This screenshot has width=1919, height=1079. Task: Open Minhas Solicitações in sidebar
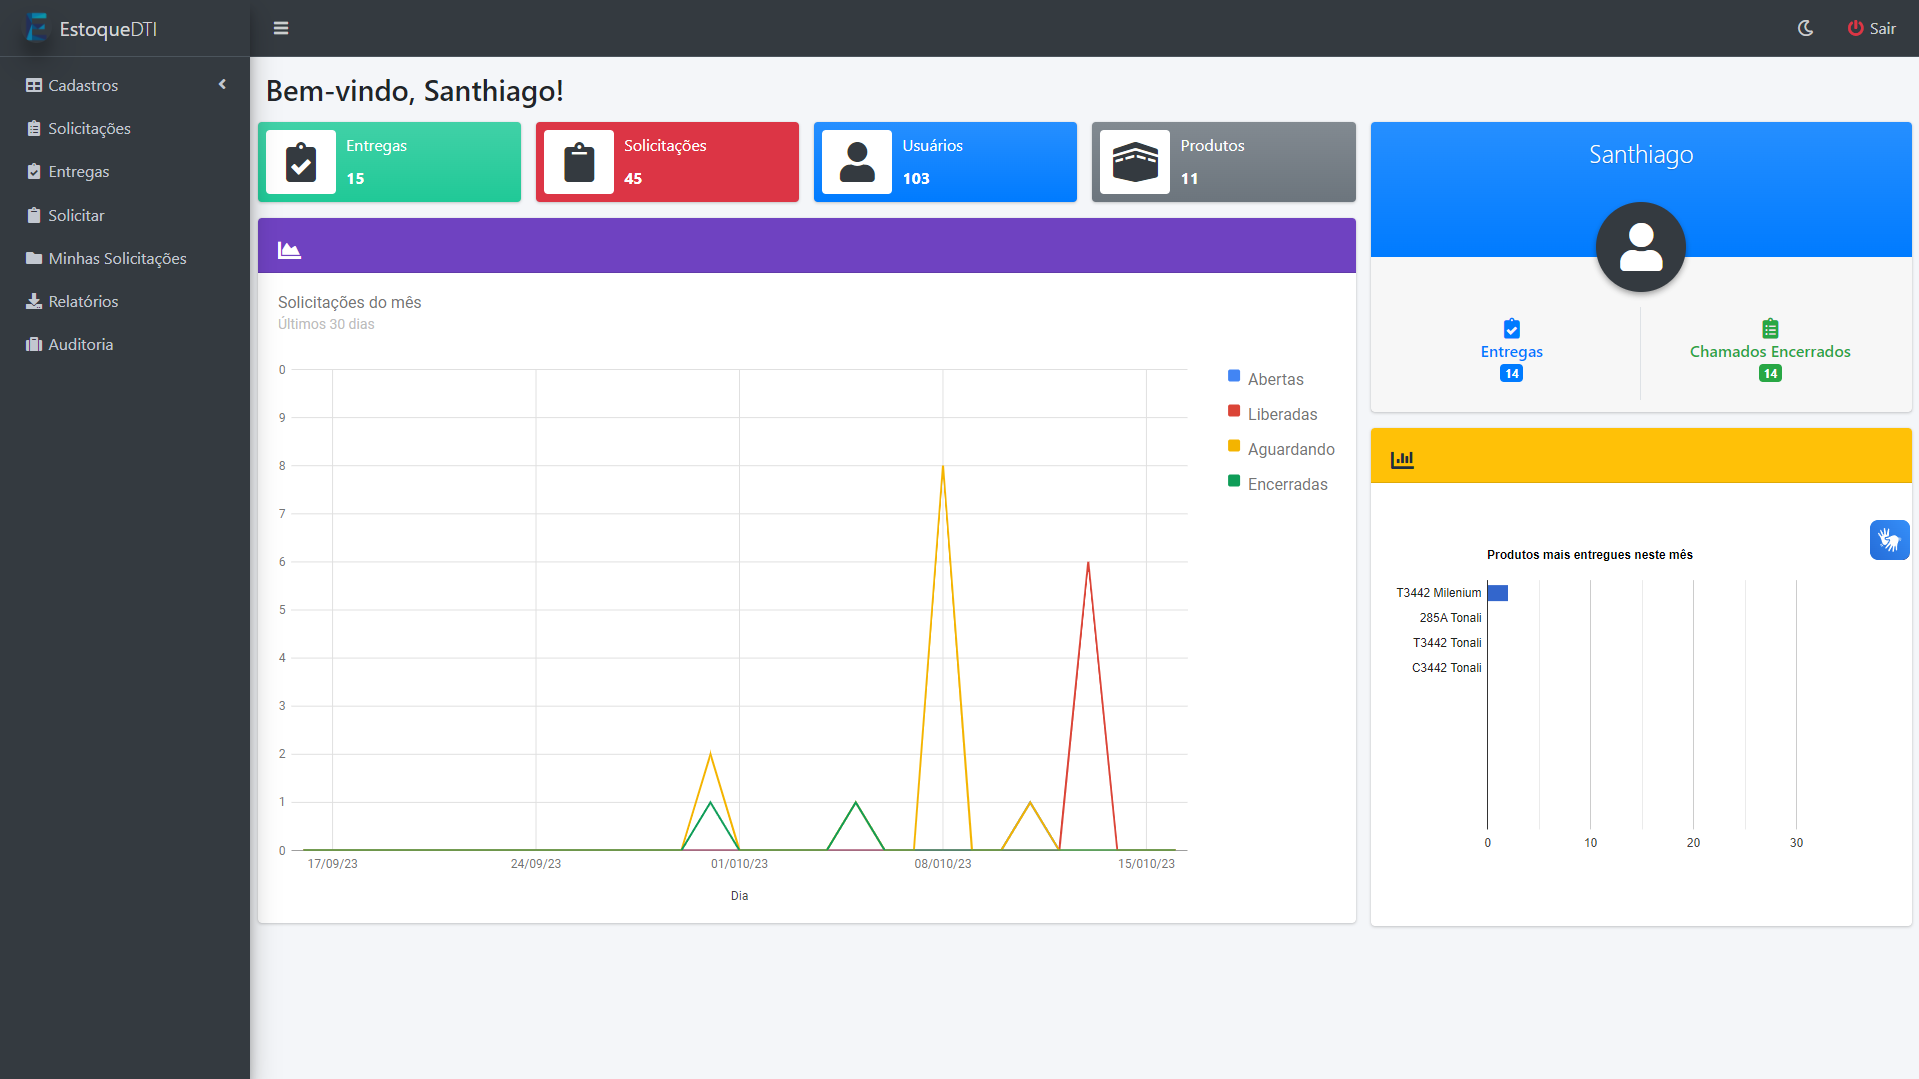(x=125, y=258)
